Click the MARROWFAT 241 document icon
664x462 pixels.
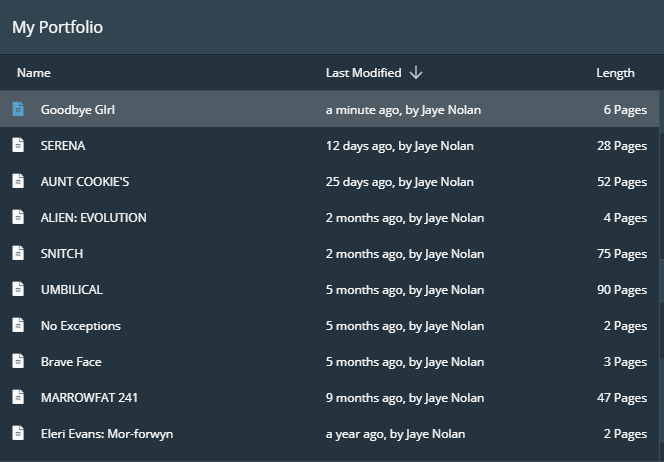pyautogui.click(x=18, y=397)
